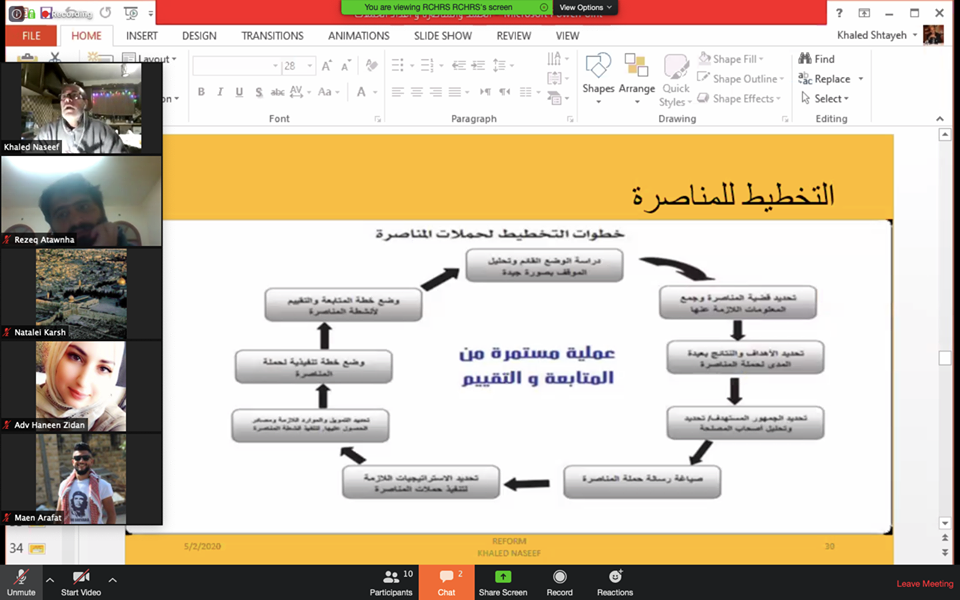Viewport: 960px width, 600px height.
Task: Open the Shapes gallery
Action: tap(598, 74)
